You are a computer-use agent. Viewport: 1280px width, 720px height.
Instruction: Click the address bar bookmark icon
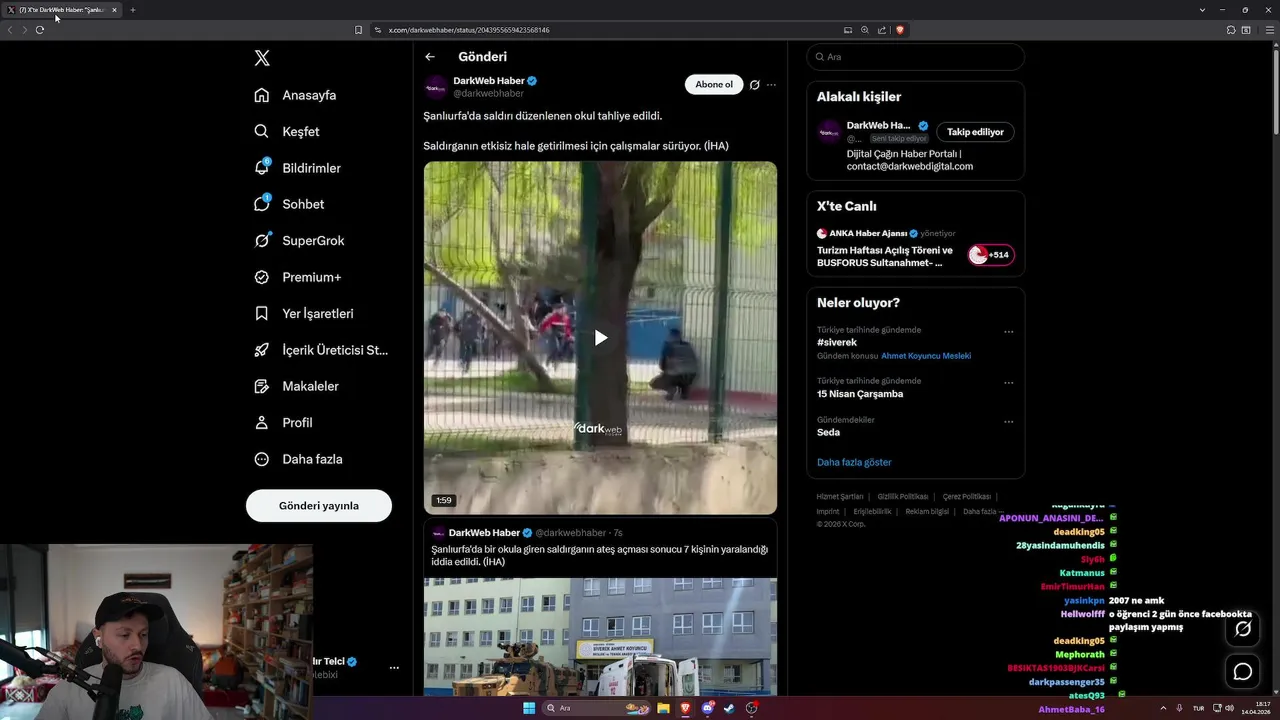pos(358,30)
